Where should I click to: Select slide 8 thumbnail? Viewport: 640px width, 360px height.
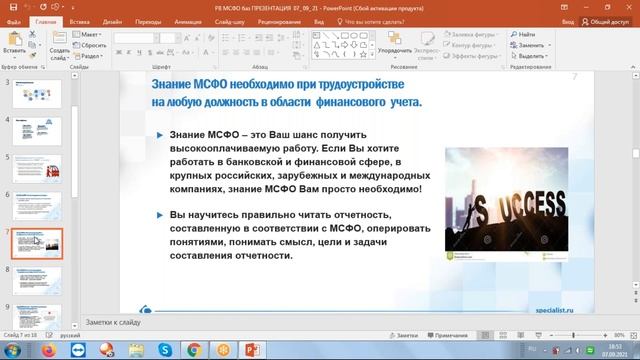pos(37,281)
